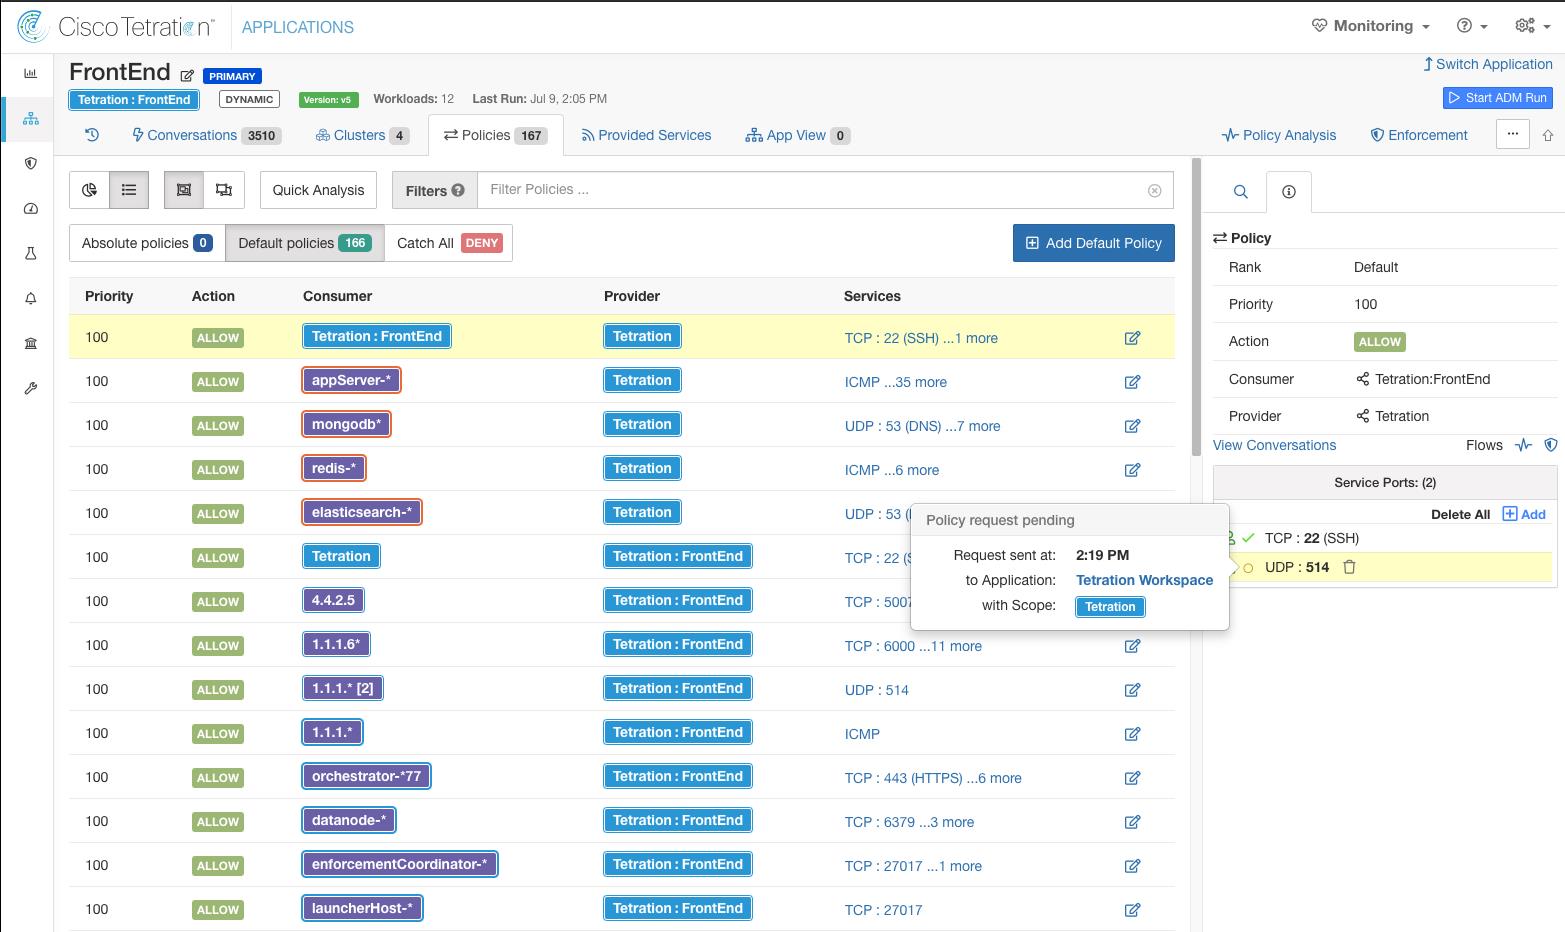Select the Policies tab

(x=495, y=135)
